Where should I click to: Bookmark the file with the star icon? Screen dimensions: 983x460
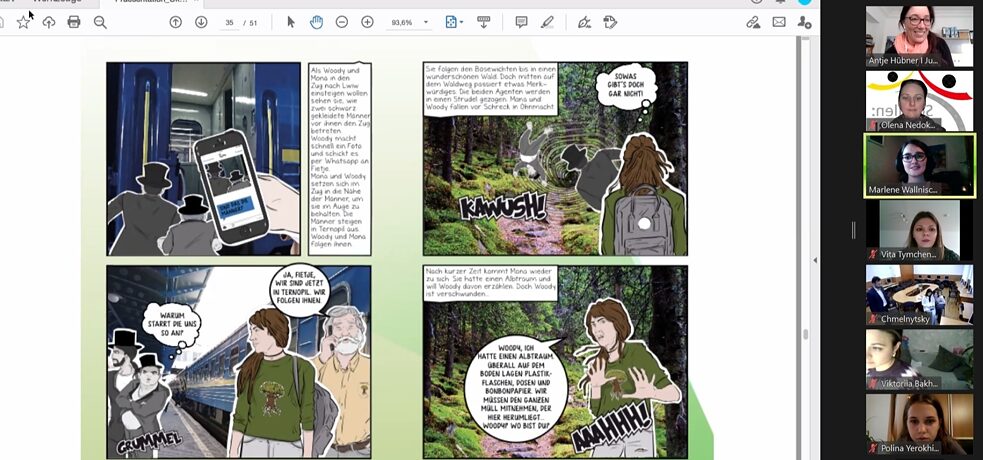pyautogui.click(x=23, y=23)
